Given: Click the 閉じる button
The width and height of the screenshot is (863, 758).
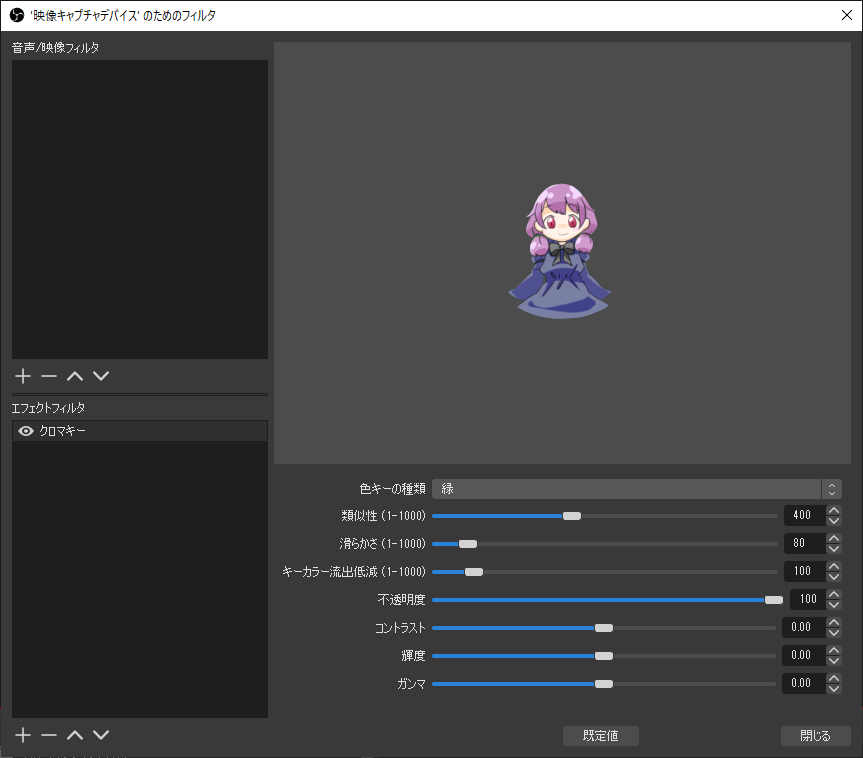Looking at the screenshot, I should (x=816, y=736).
